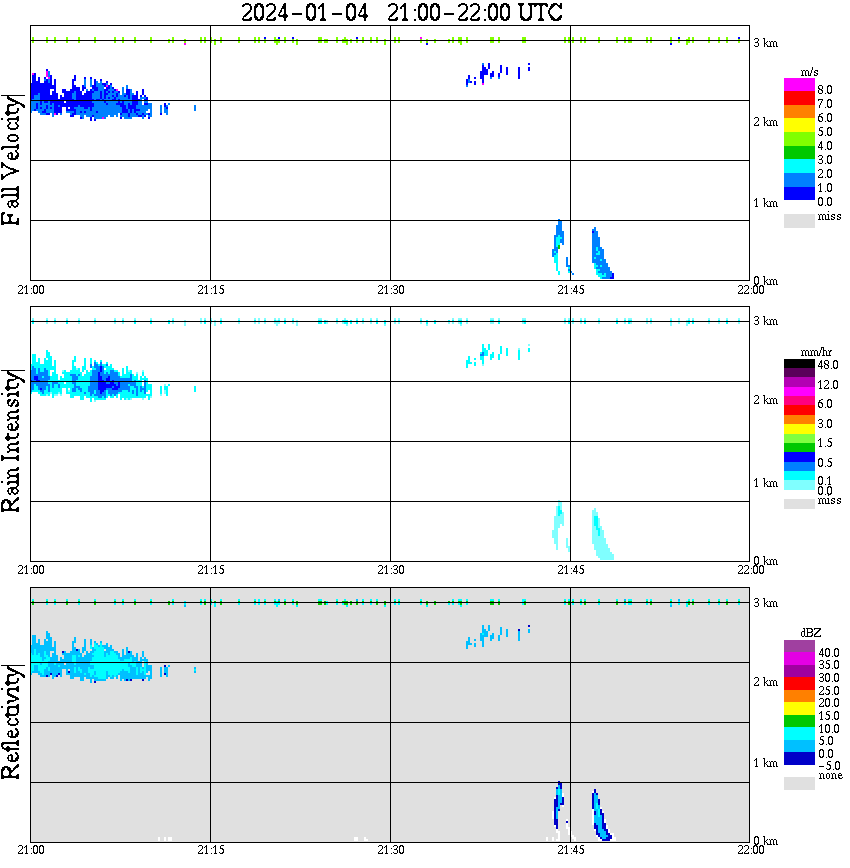
Task: Select the red swatch in the mm/hr legend
Action: [799, 410]
